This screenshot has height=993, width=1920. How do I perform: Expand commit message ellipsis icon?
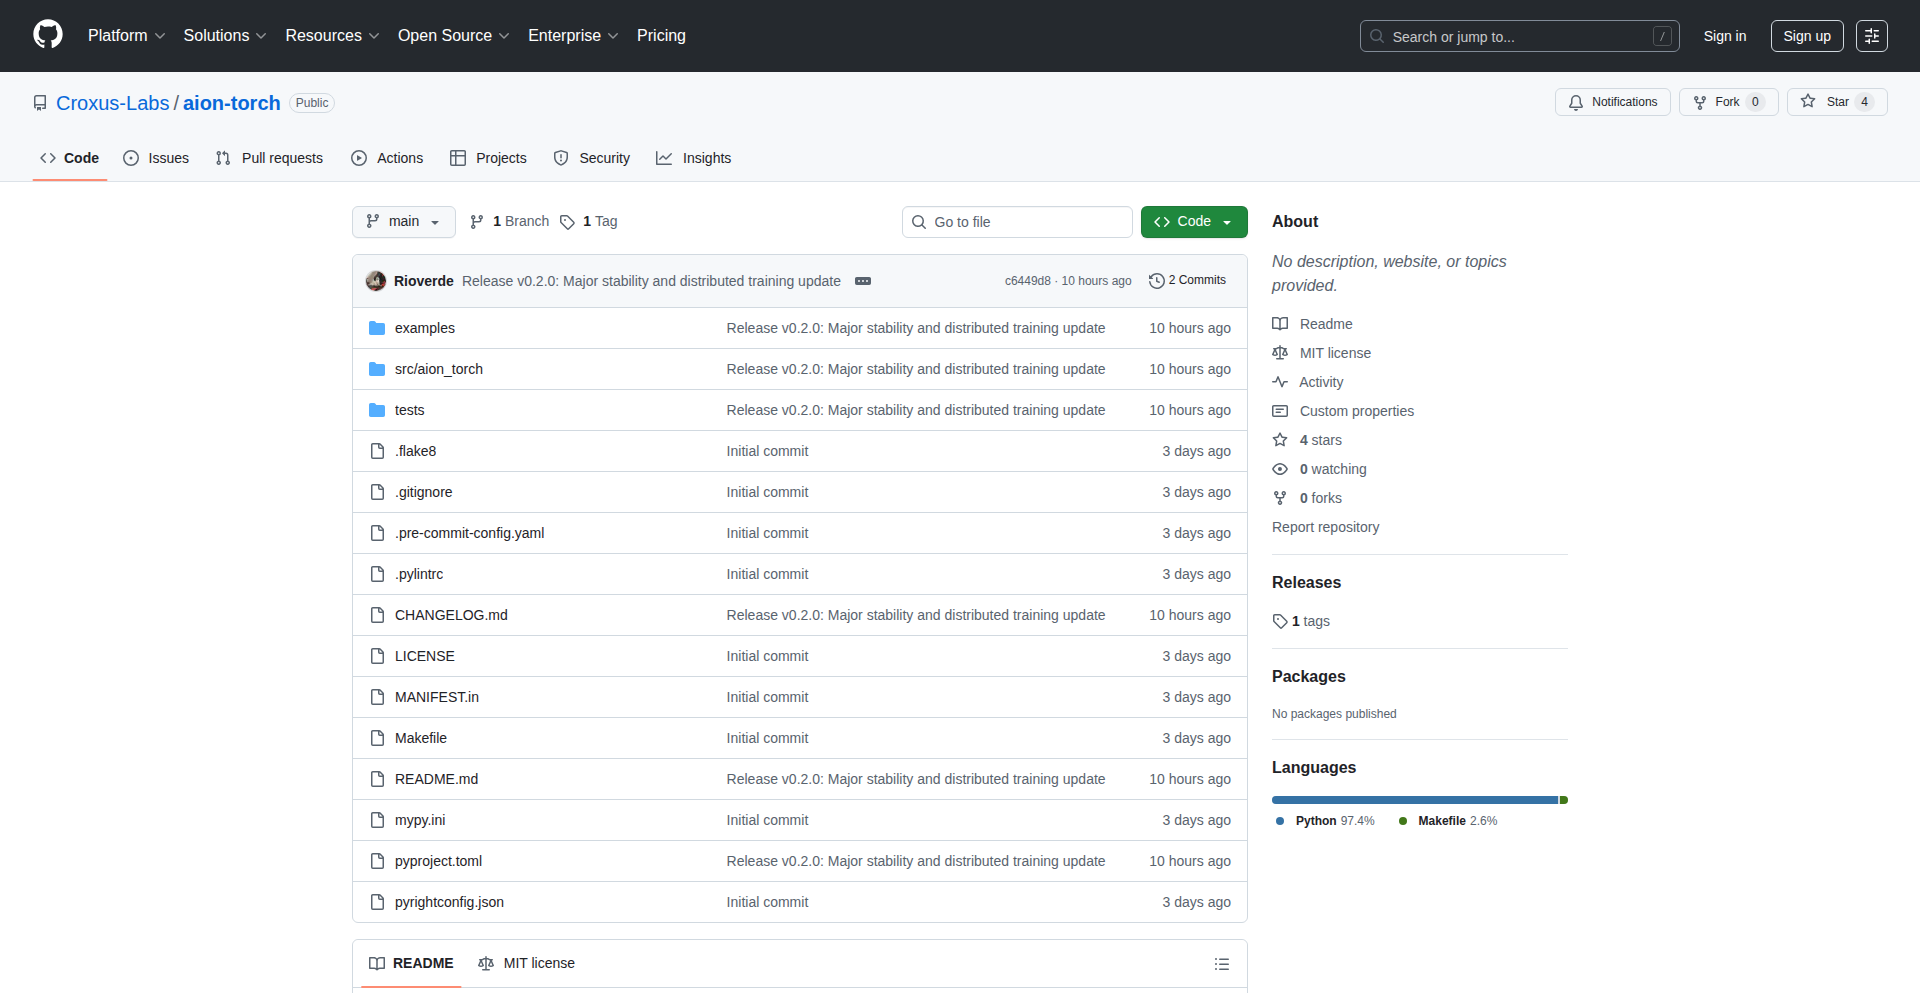click(863, 281)
